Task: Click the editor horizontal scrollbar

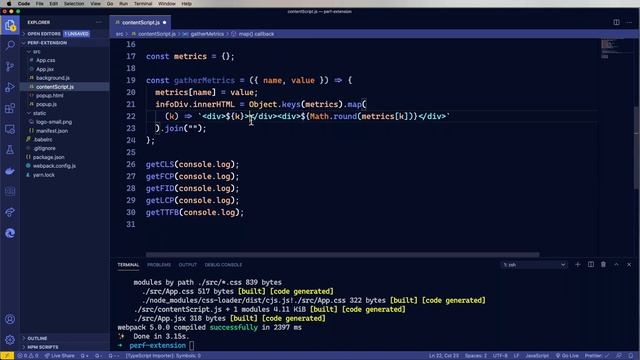Action: [342, 255]
